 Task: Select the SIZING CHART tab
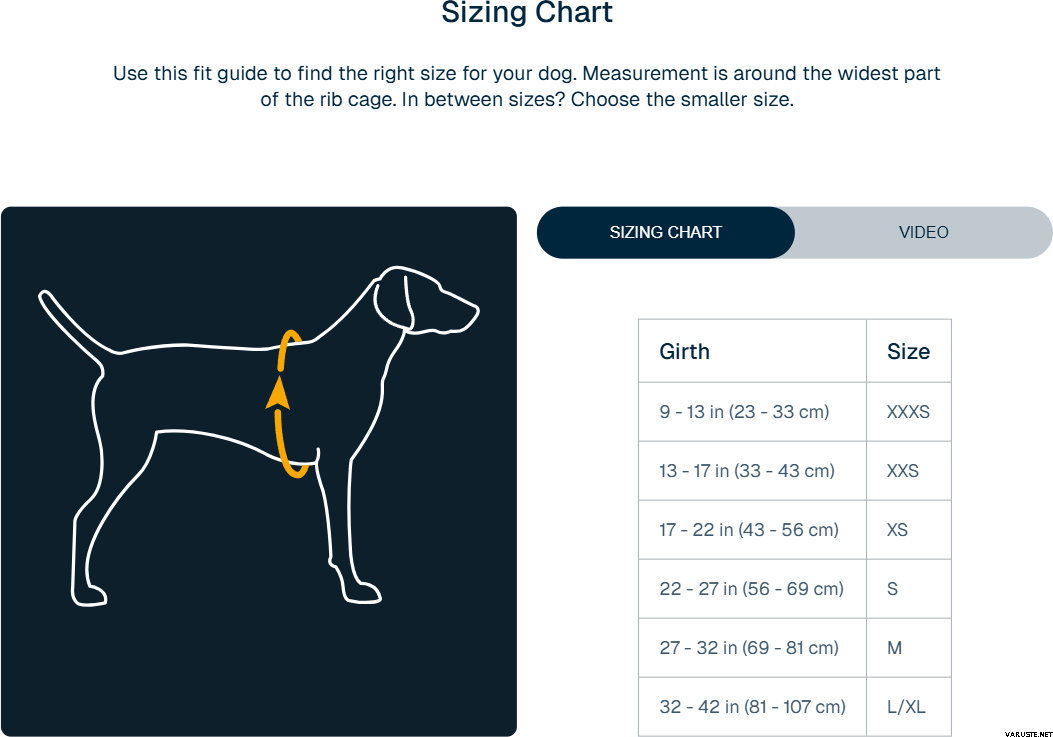[665, 232]
